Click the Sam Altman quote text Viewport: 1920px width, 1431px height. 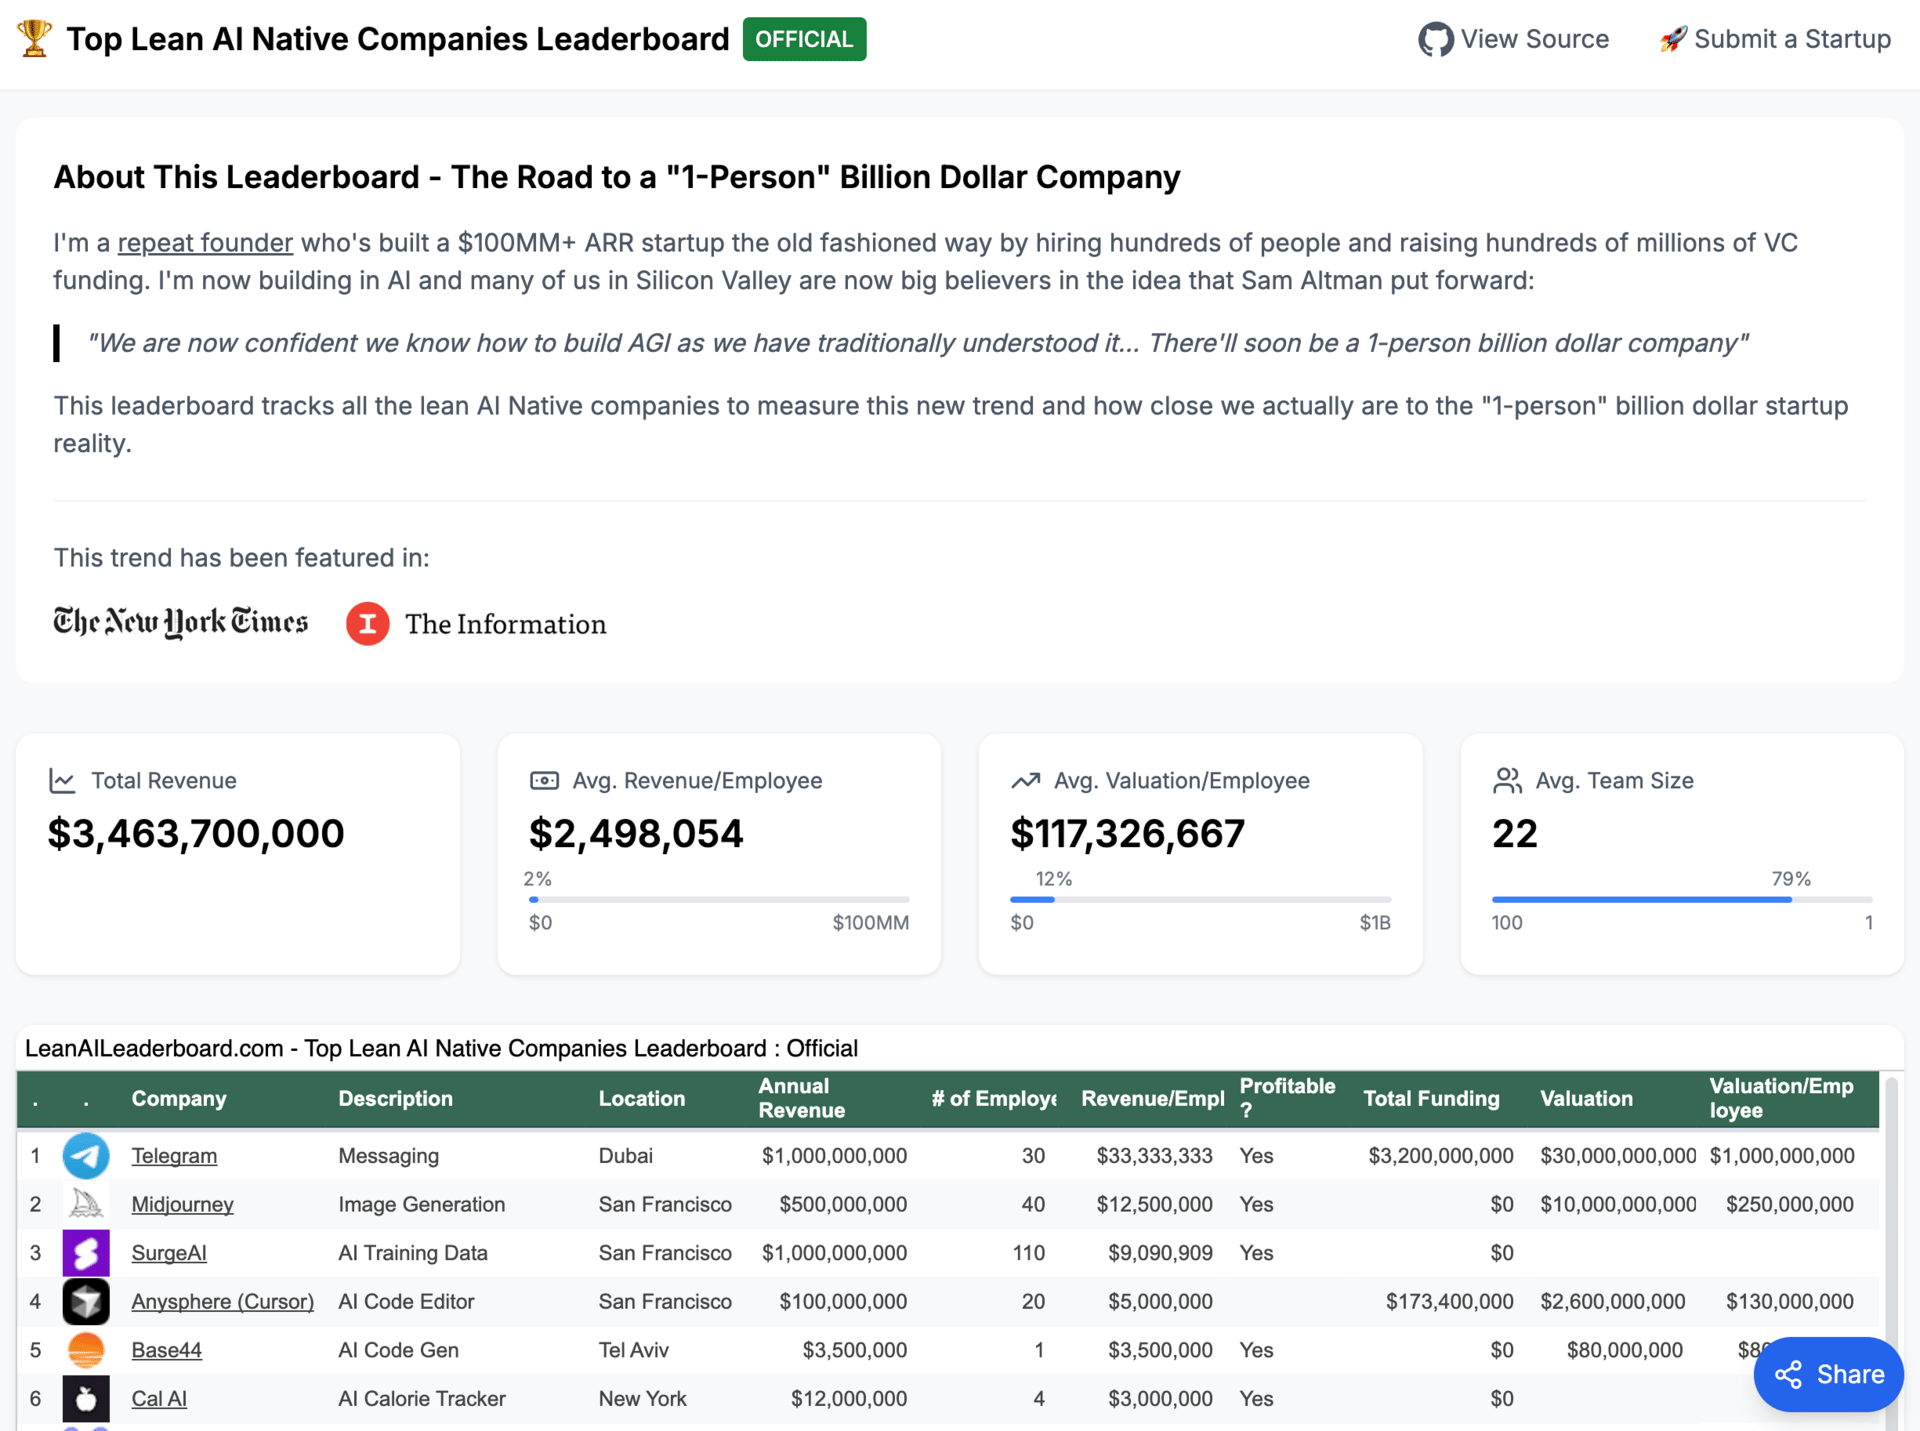coord(917,343)
